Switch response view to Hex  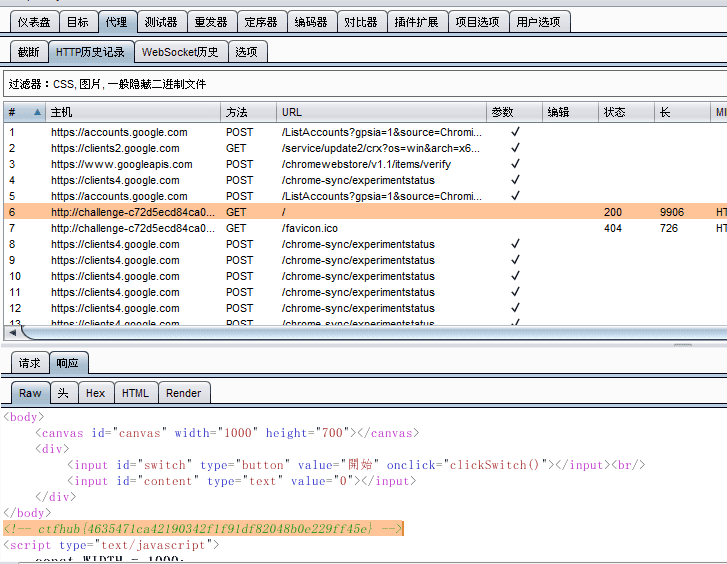(x=95, y=393)
